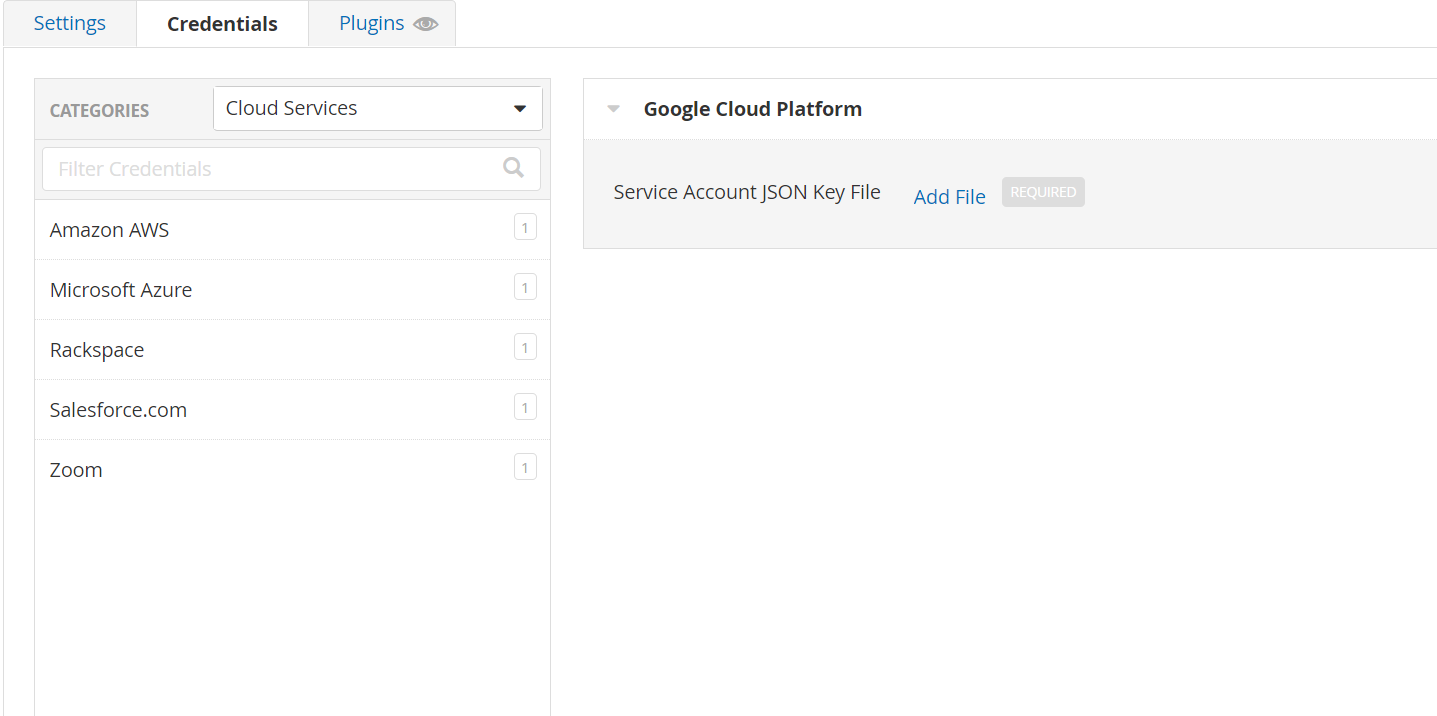Click the Add File link

pyautogui.click(x=949, y=197)
